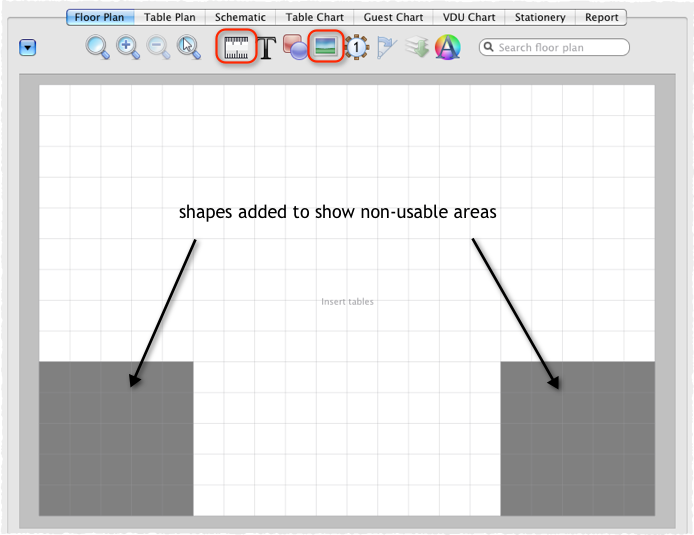Image resolution: width=694 pixels, height=535 pixels.
Task: Open the Report tab
Action: (601, 17)
